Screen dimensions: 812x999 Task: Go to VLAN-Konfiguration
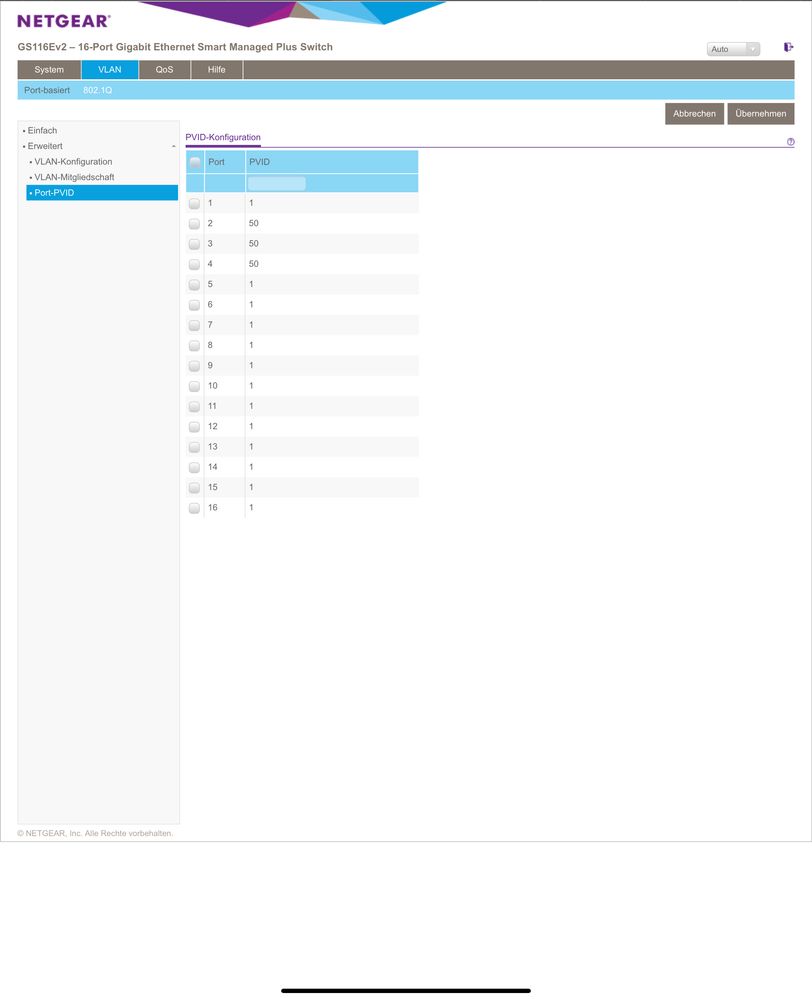73,162
